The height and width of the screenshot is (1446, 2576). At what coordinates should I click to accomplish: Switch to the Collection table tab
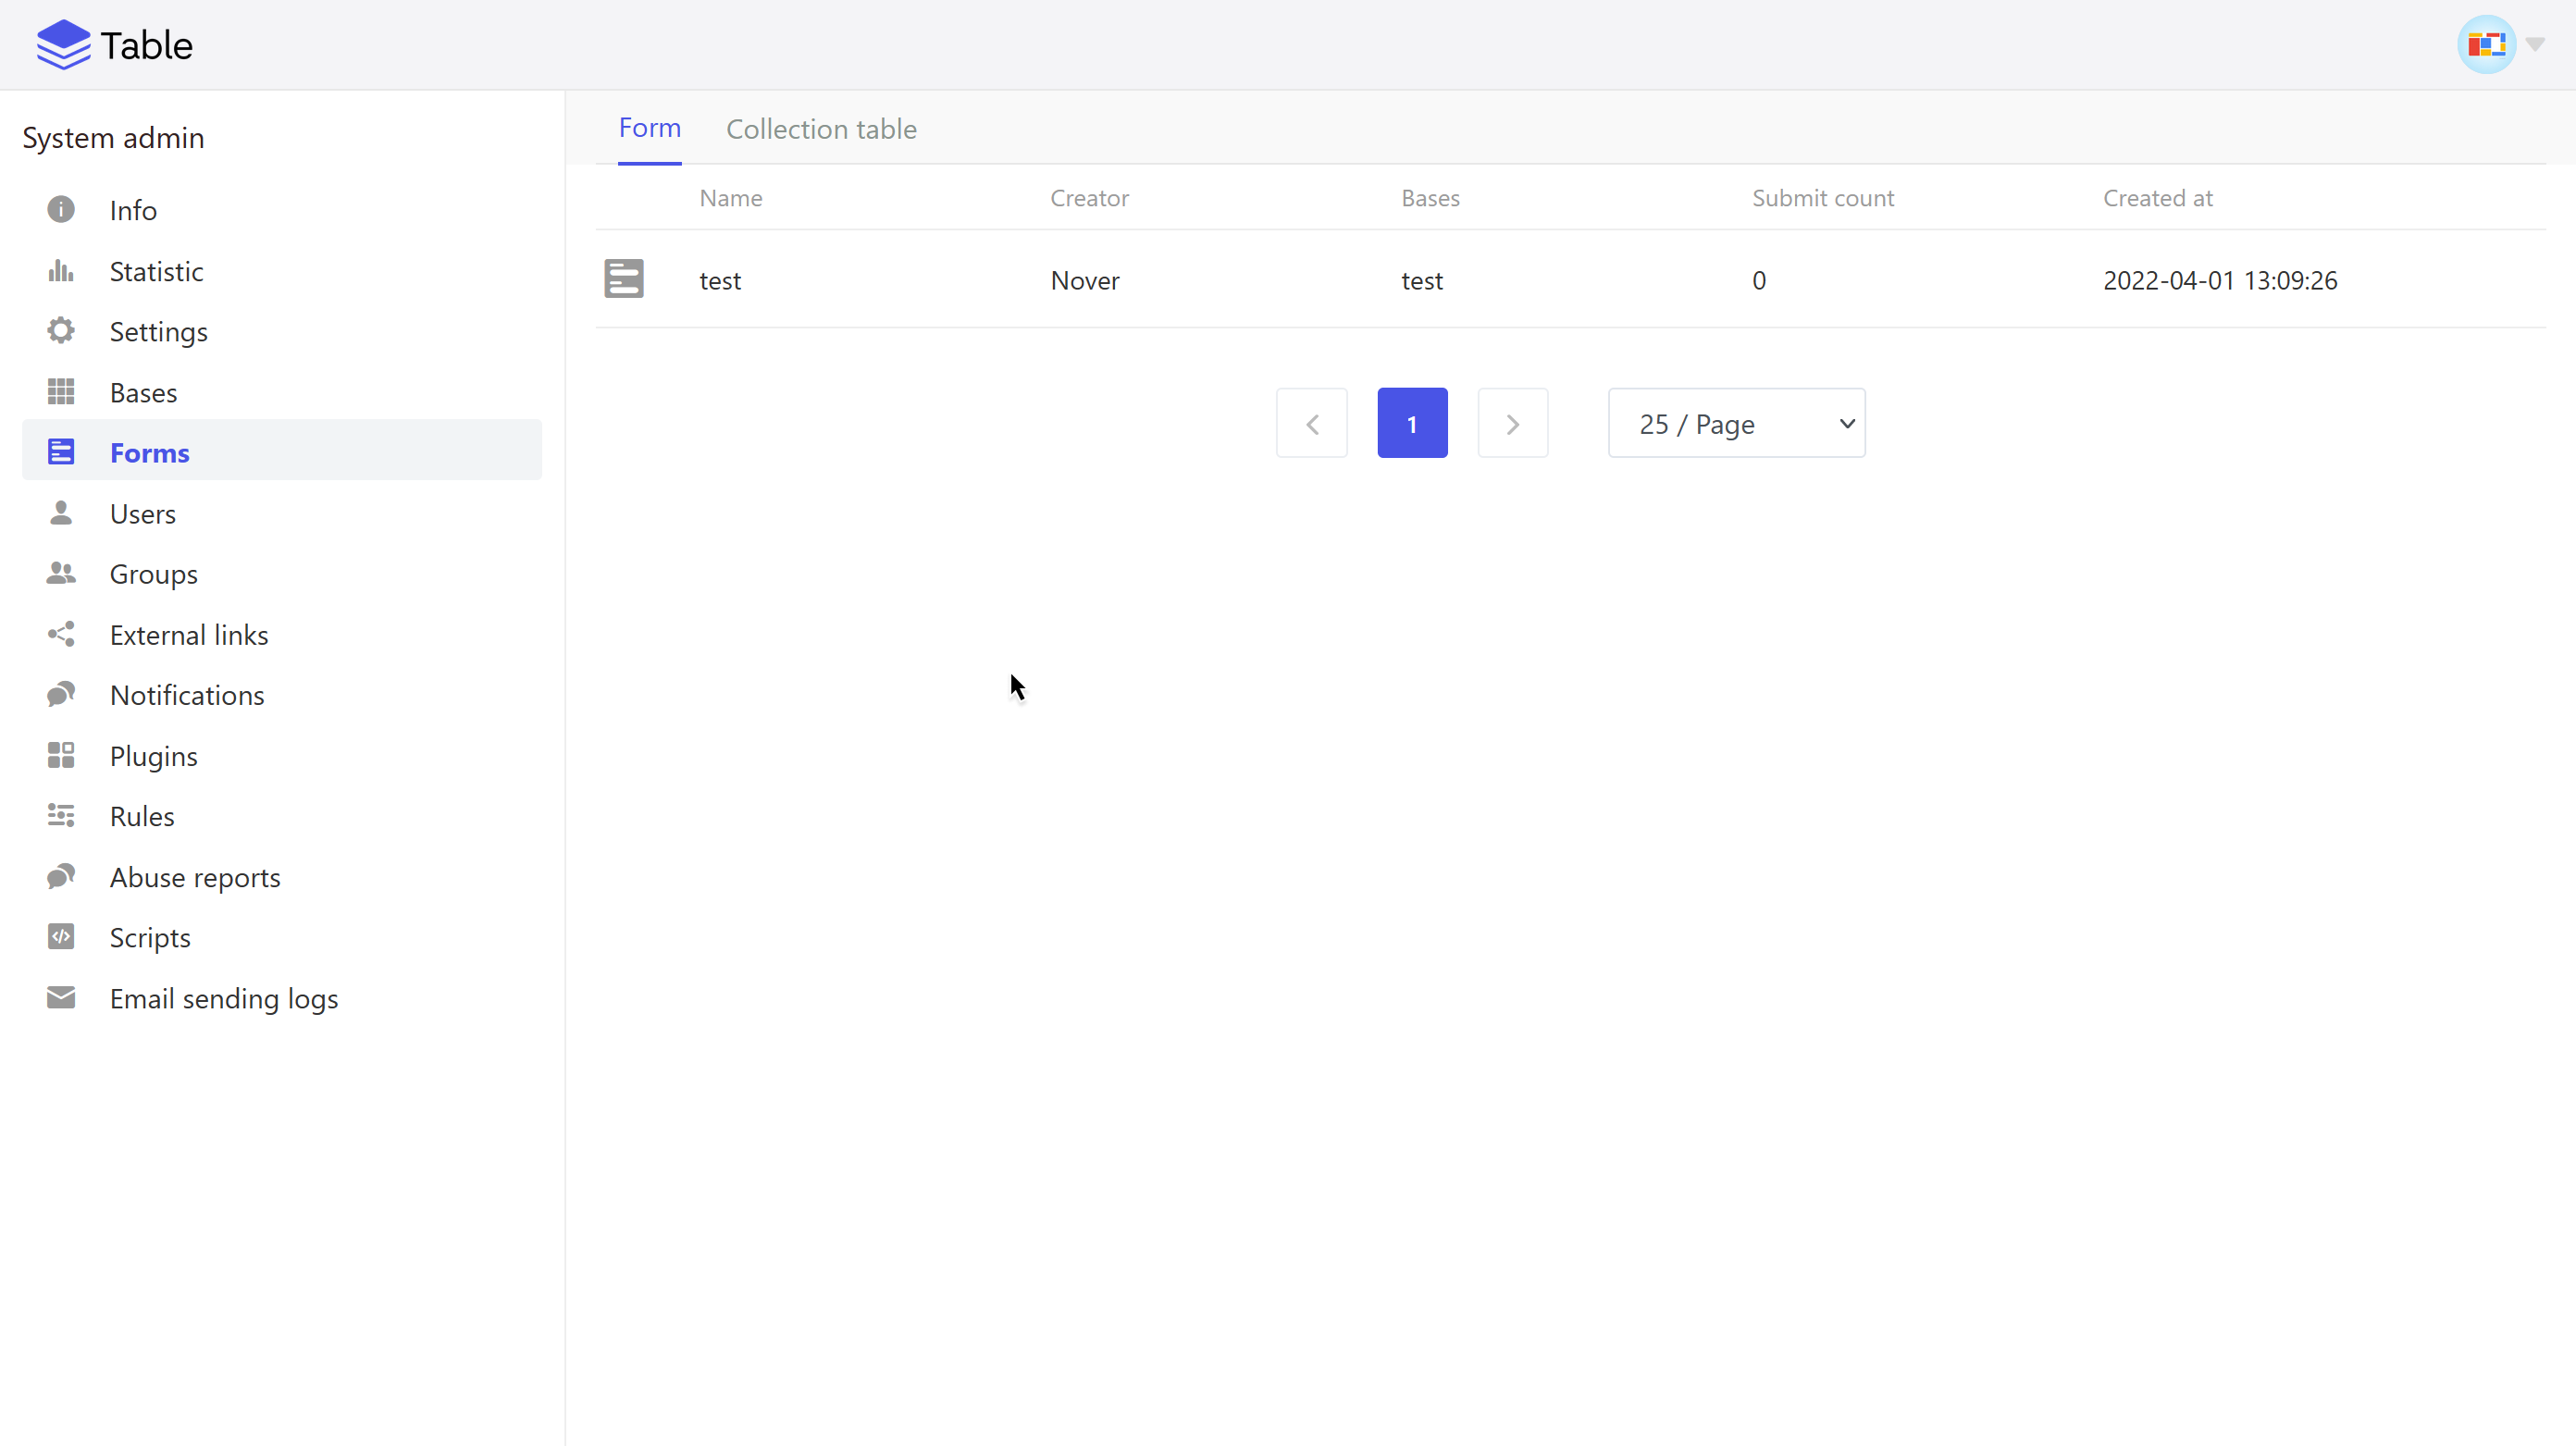821,129
